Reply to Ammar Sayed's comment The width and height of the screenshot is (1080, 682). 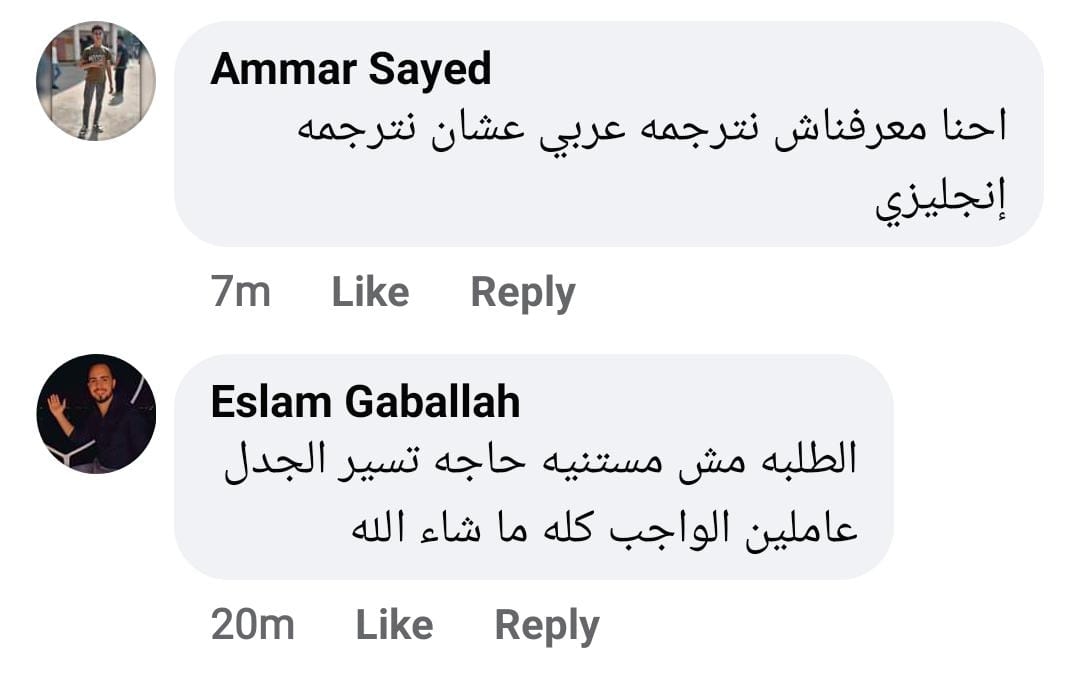point(523,292)
